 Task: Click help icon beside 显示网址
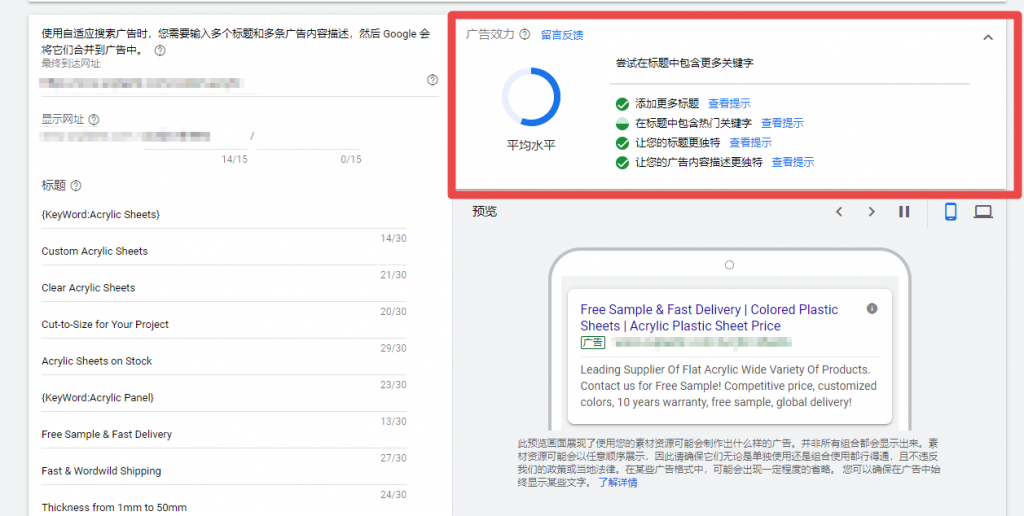click(94, 120)
